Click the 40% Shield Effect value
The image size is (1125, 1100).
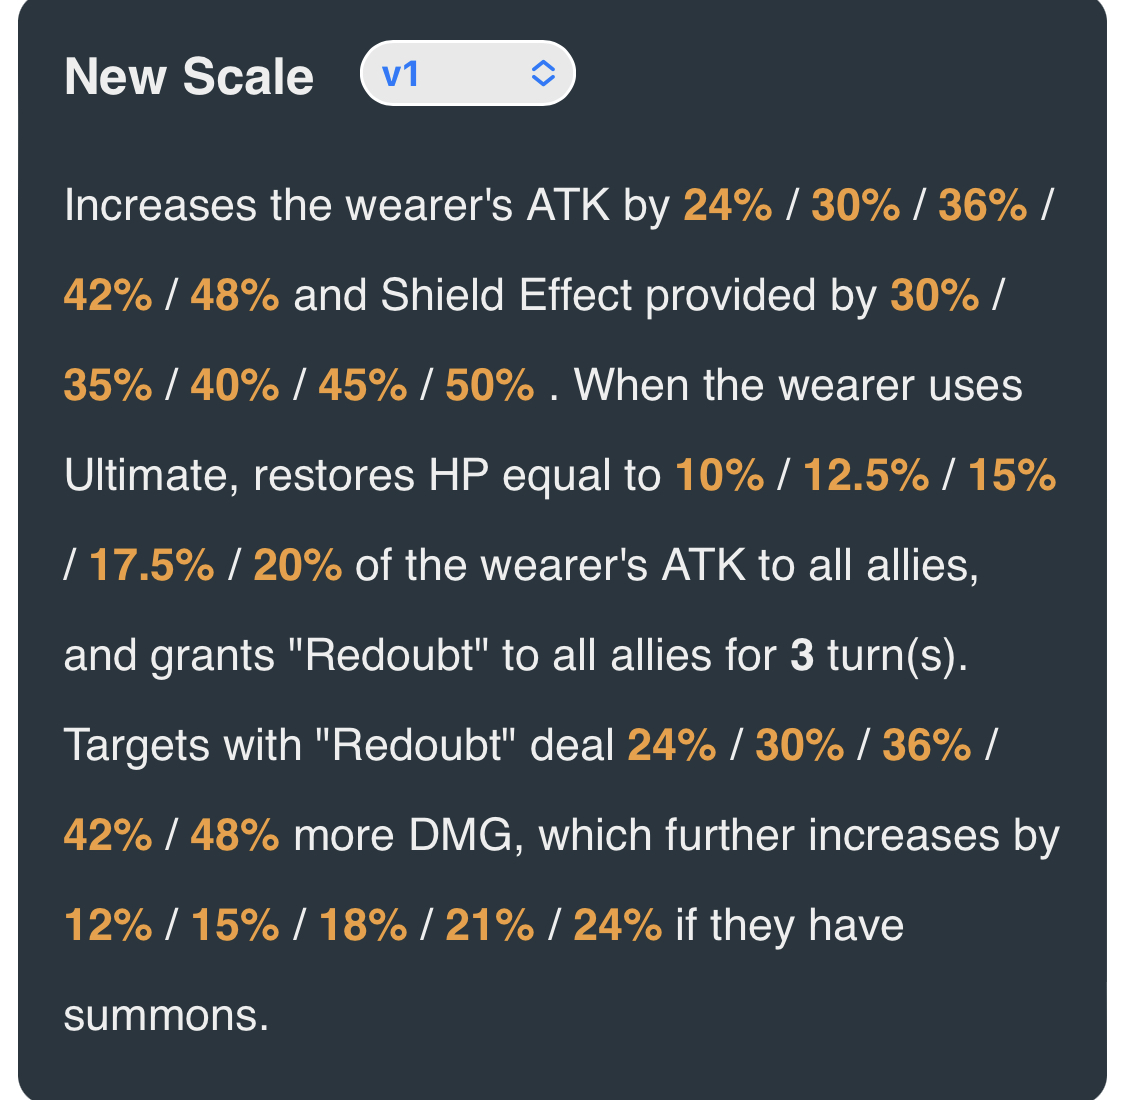[235, 385]
